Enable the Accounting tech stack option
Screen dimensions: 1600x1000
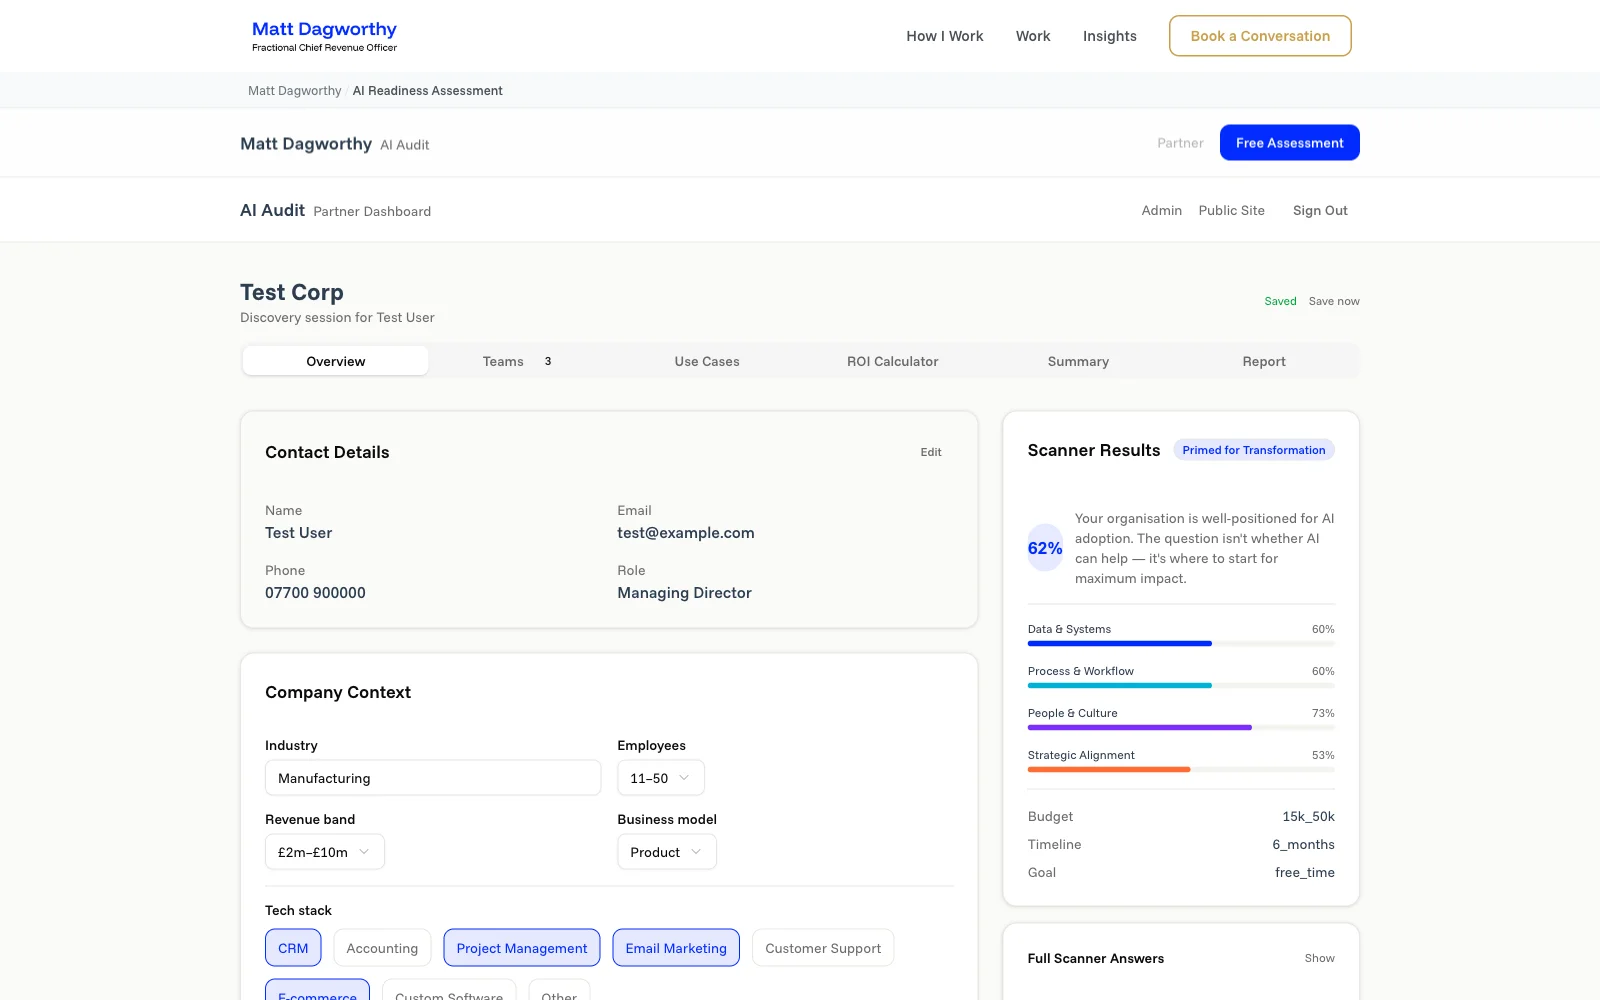[382, 947]
